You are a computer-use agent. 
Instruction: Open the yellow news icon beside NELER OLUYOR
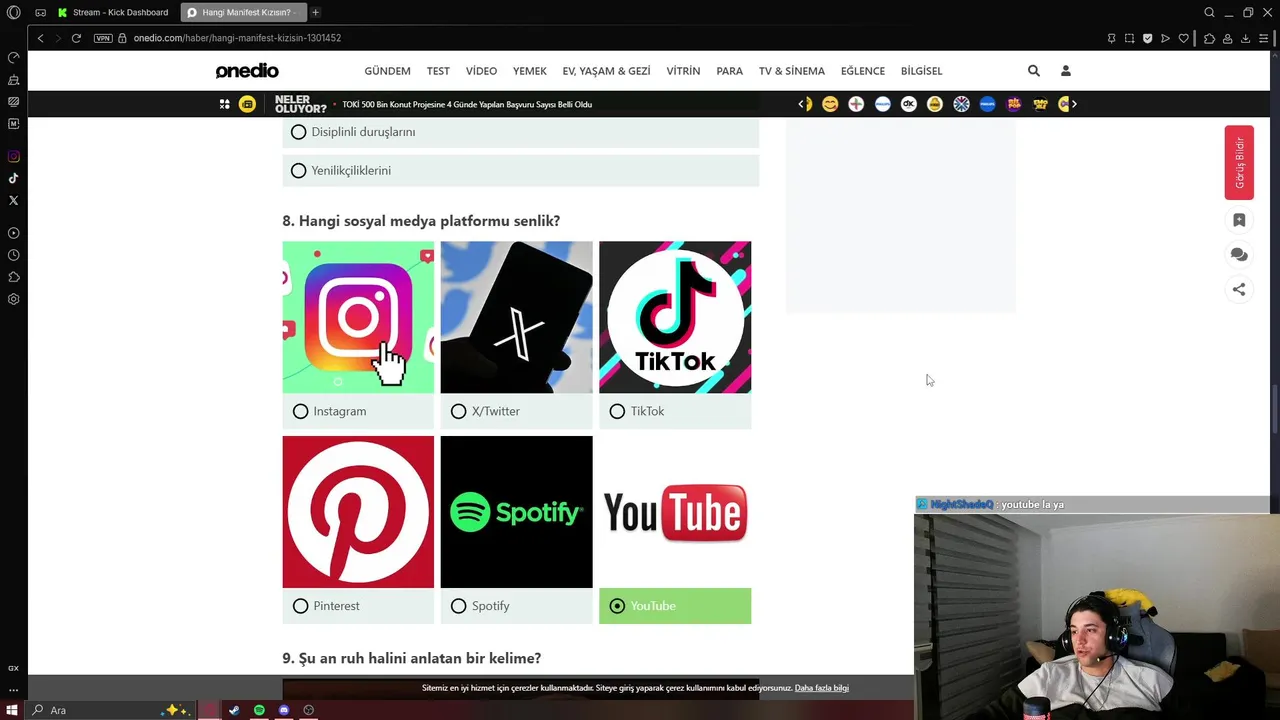tap(247, 104)
